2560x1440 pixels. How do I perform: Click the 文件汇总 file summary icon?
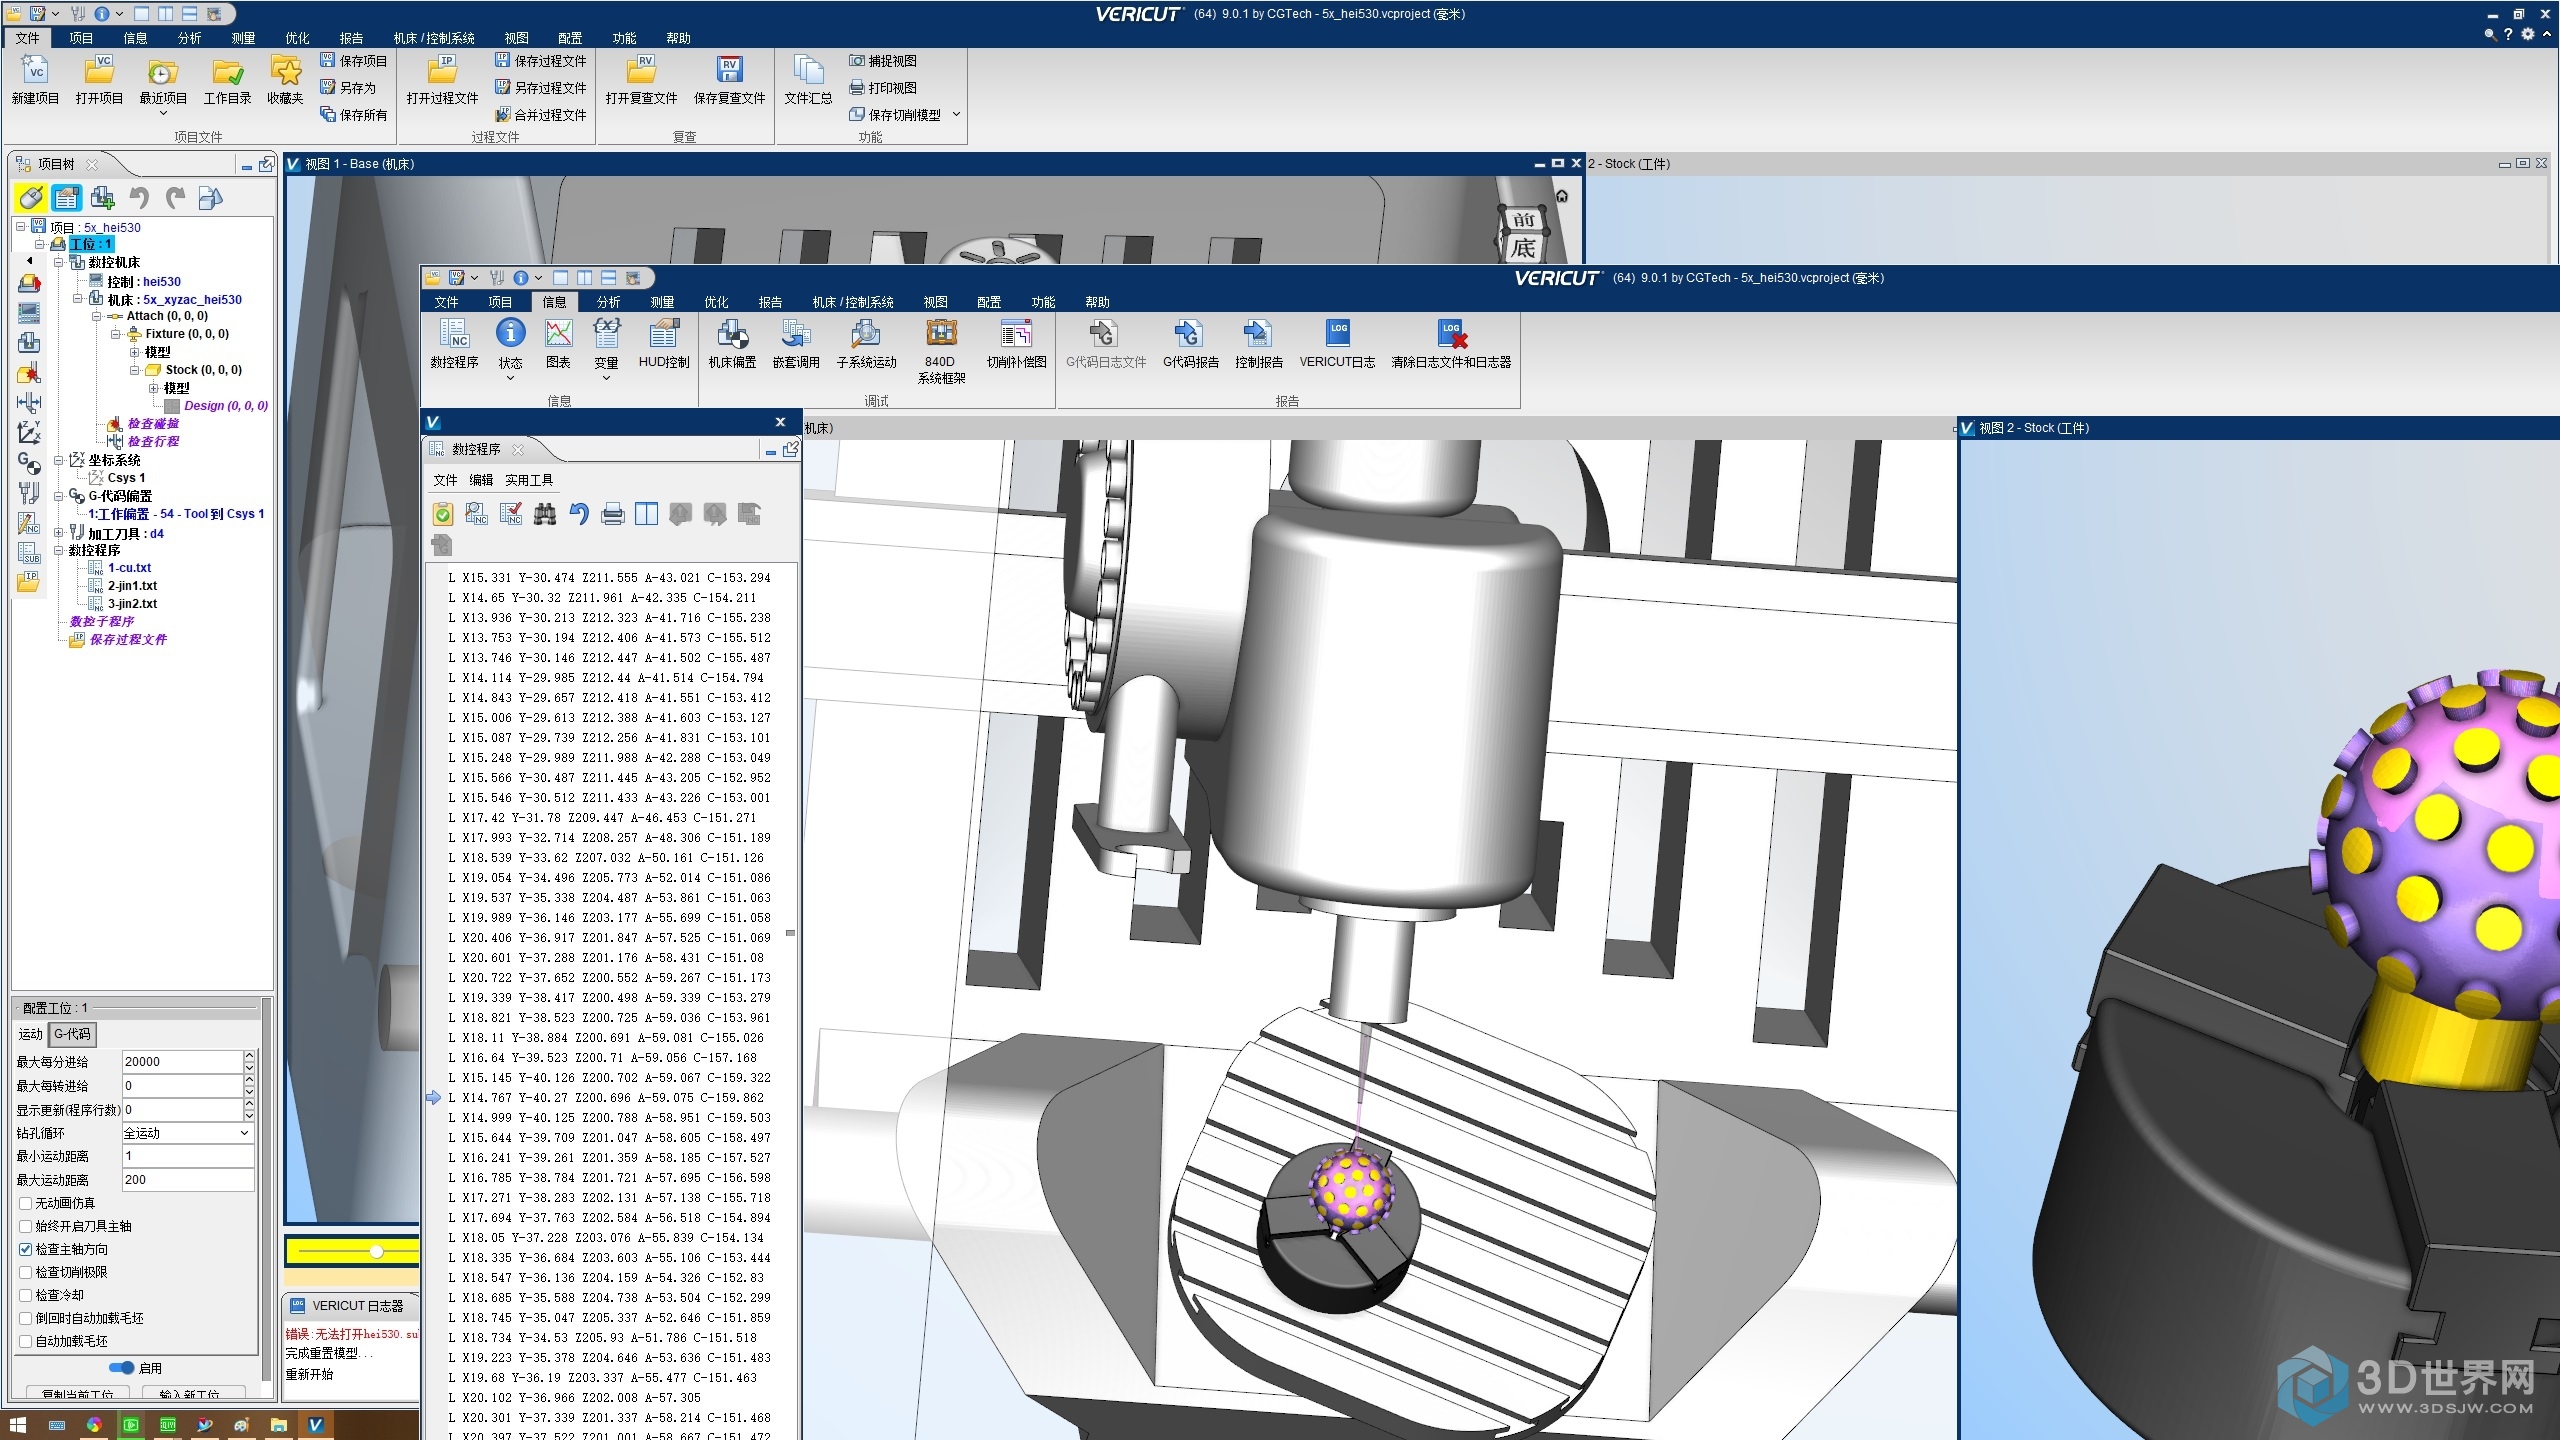808,71
